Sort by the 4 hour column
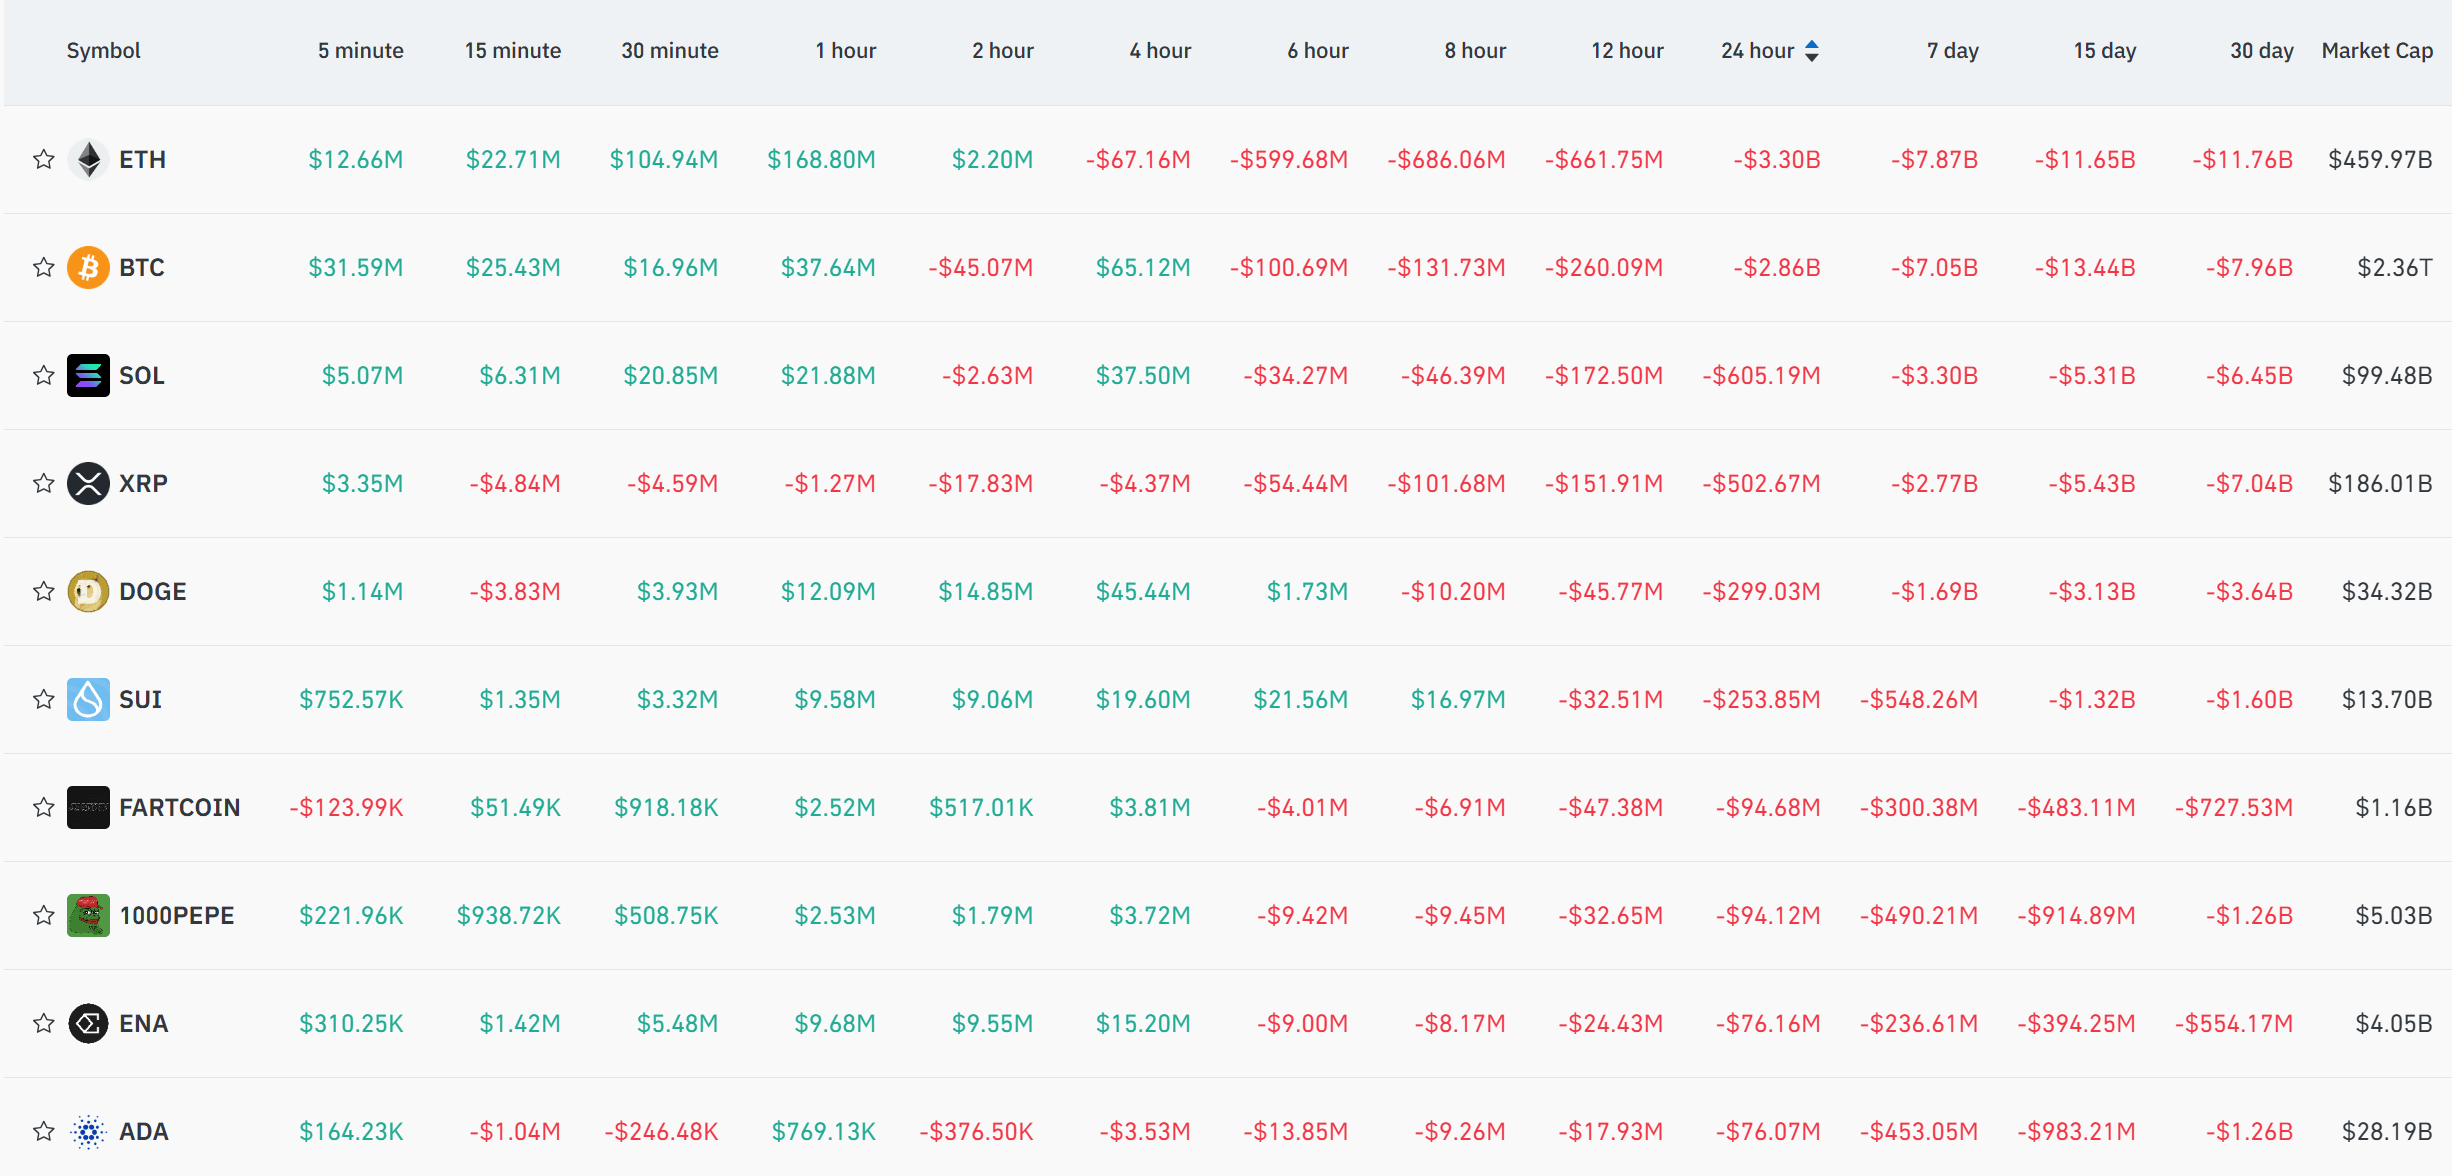2452x1176 pixels. point(1160,51)
